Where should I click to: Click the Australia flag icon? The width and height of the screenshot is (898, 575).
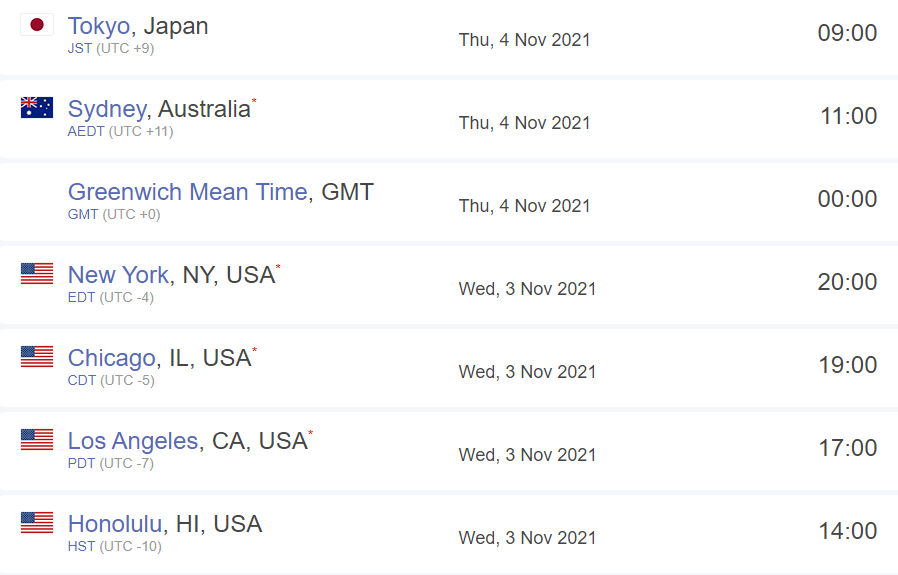[37, 108]
